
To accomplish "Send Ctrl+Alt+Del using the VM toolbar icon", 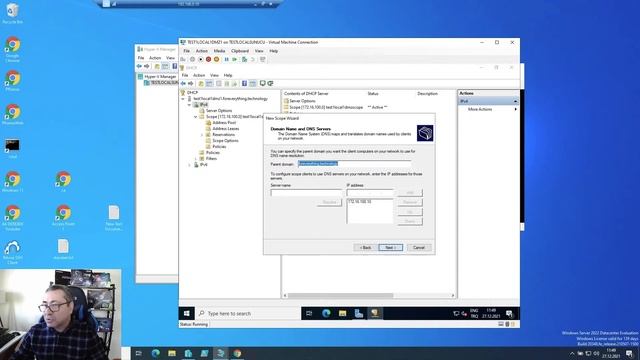I will 183,60.
